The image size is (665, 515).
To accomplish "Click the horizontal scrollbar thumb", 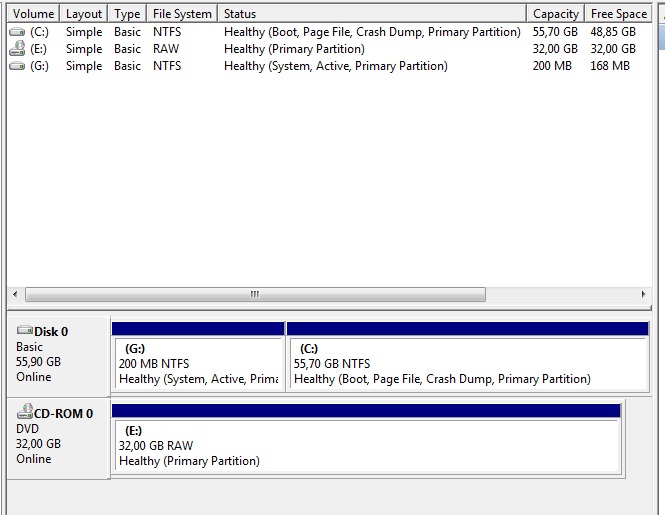I will [255, 294].
